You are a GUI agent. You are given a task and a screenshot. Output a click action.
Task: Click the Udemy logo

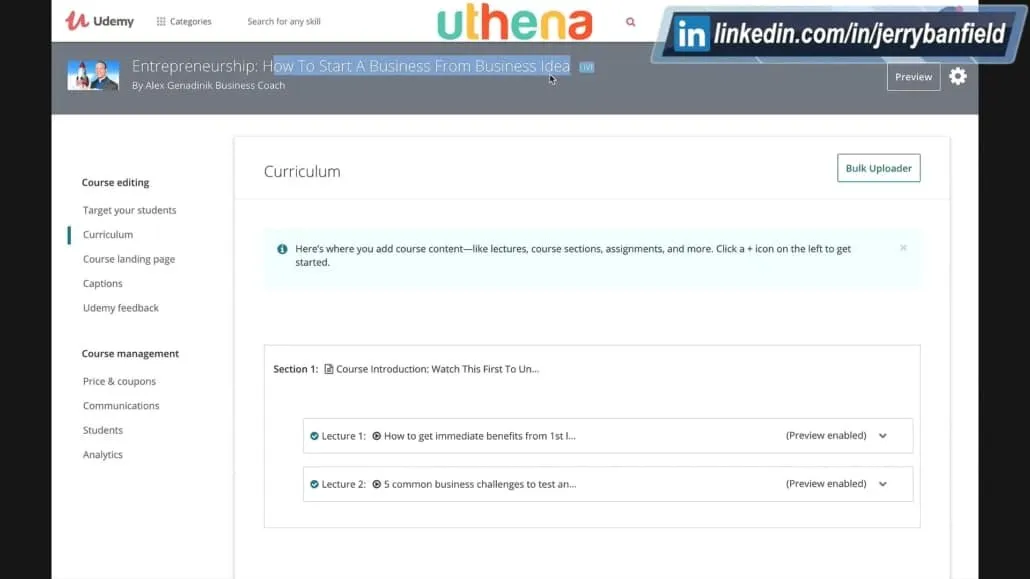pos(99,21)
